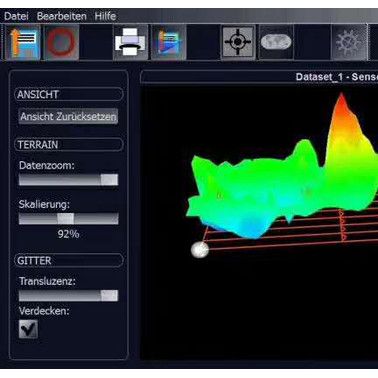Open settings via the gear icon
This screenshot has height=378, width=378.
coord(349,43)
